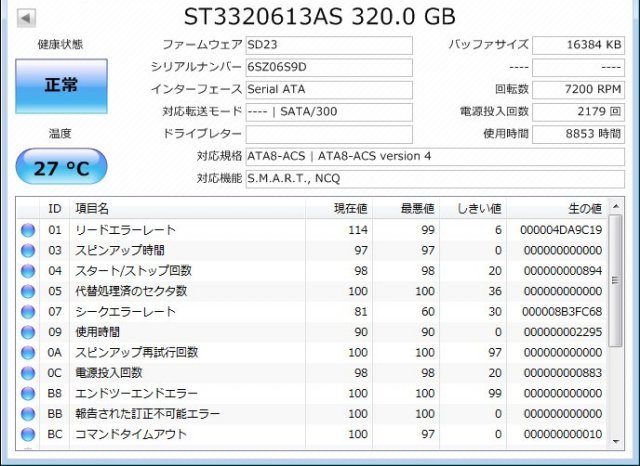Click current value 114 in row 01
Image resolution: width=640 pixels, height=466 pixels.
coord(358,230)
